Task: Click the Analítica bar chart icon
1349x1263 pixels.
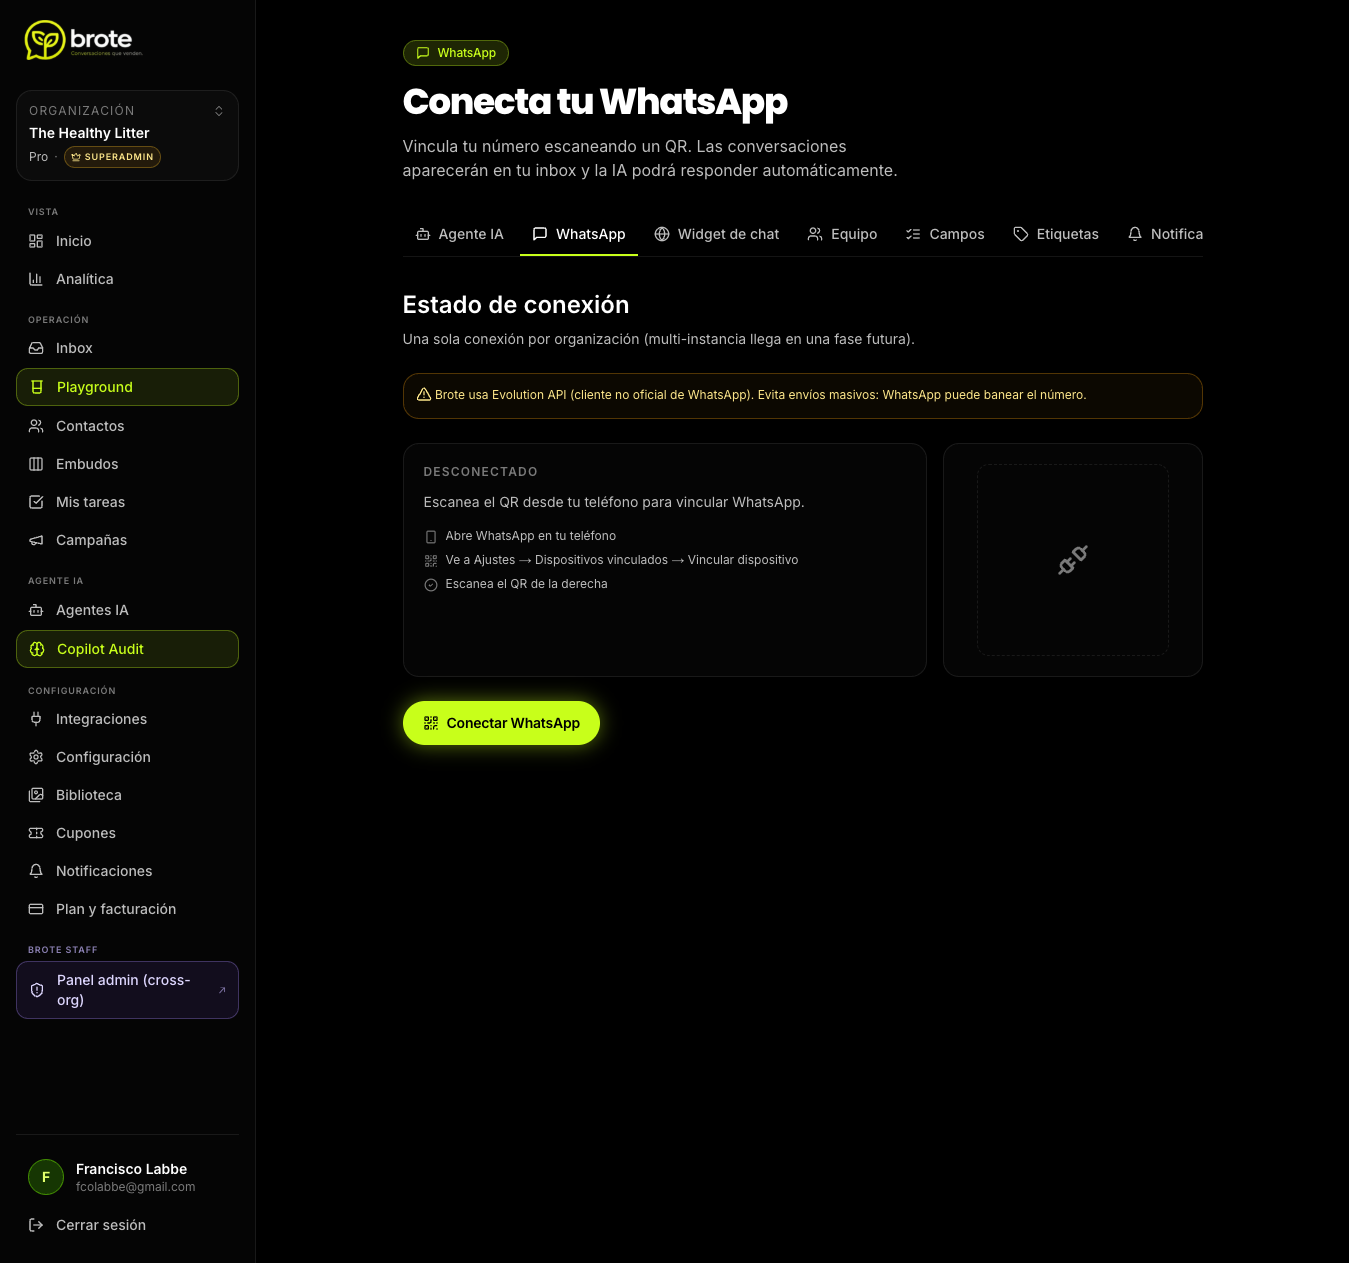Action: 36,279
